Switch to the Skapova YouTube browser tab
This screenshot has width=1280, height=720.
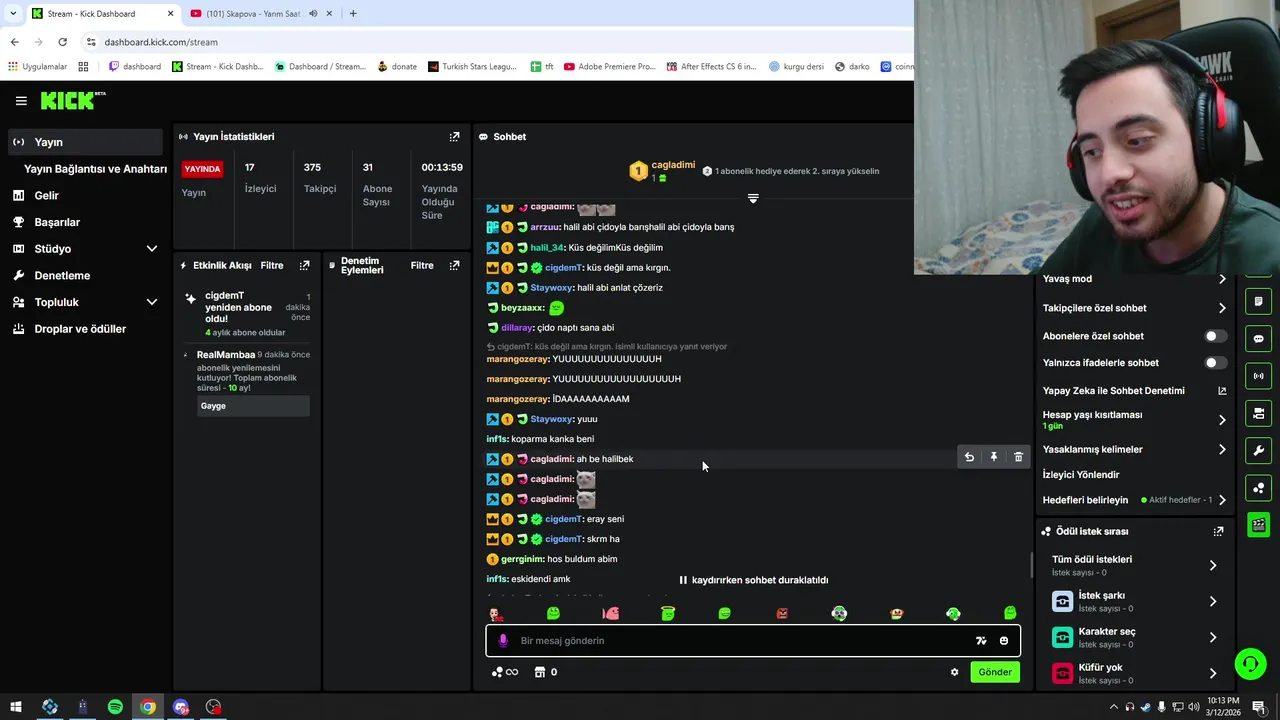click(x=255, y=13)
